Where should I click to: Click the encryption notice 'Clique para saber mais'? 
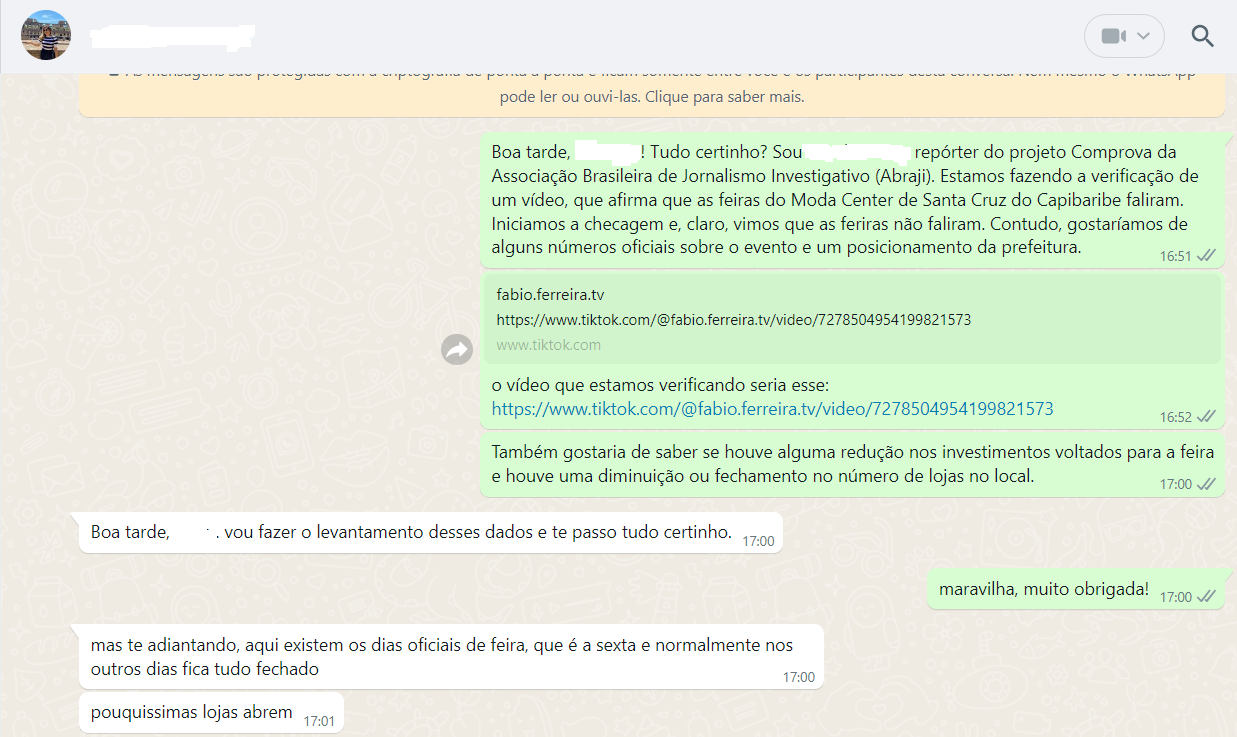pos(726,98)
